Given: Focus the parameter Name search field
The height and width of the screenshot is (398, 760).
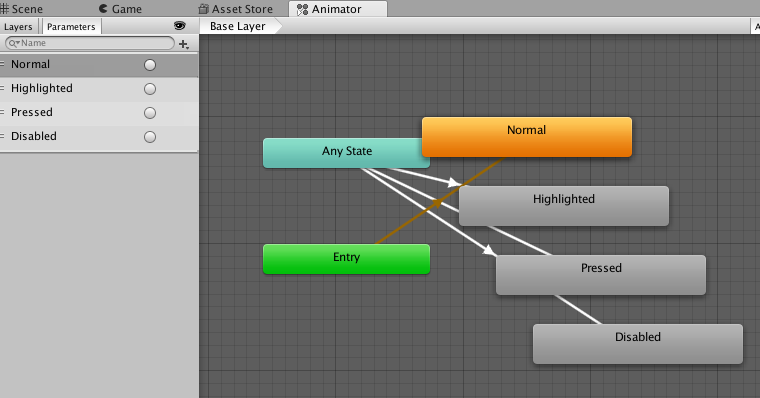Looking at the screenshot, I should 90,43.
